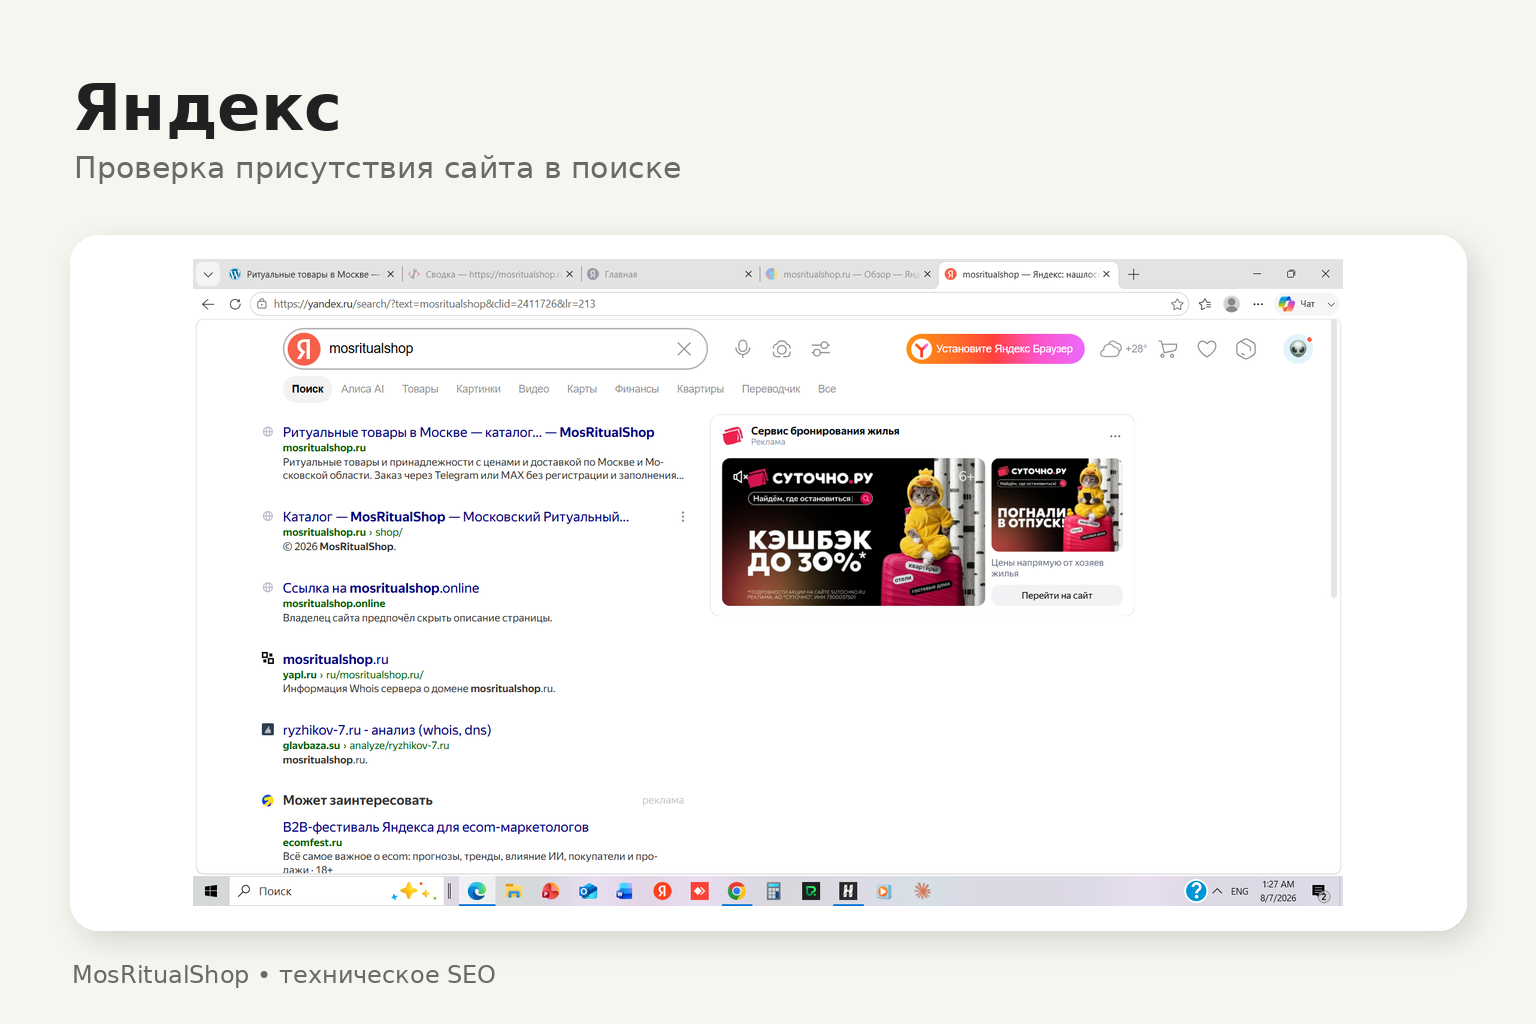This screenshot has width=1536, height=1024.
Task: Open Calculator from the taskbar
Action: click(773, 891)
